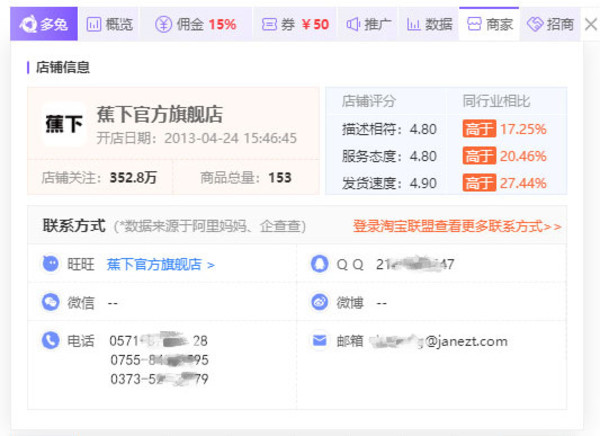Click the 开店日期 2013-04-24 text
Viewport: 600px width, 436px height.
[x=197, y=138]
